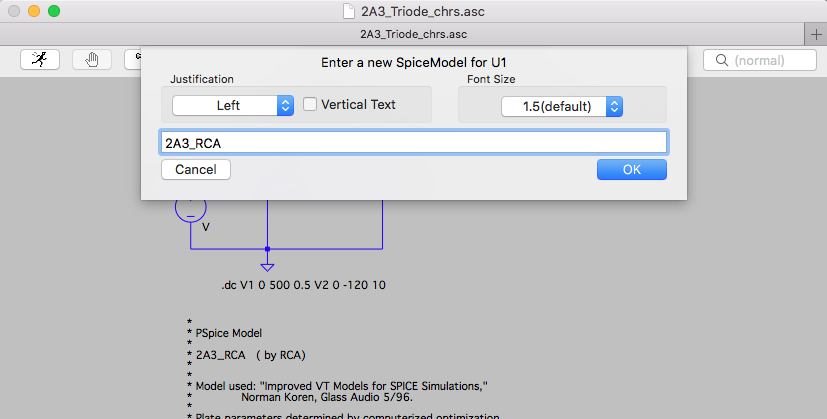The width and height of the screenshot is (827, 419).
Task: Open the Justification dropdown showing Left
Action: click(233, 106)
